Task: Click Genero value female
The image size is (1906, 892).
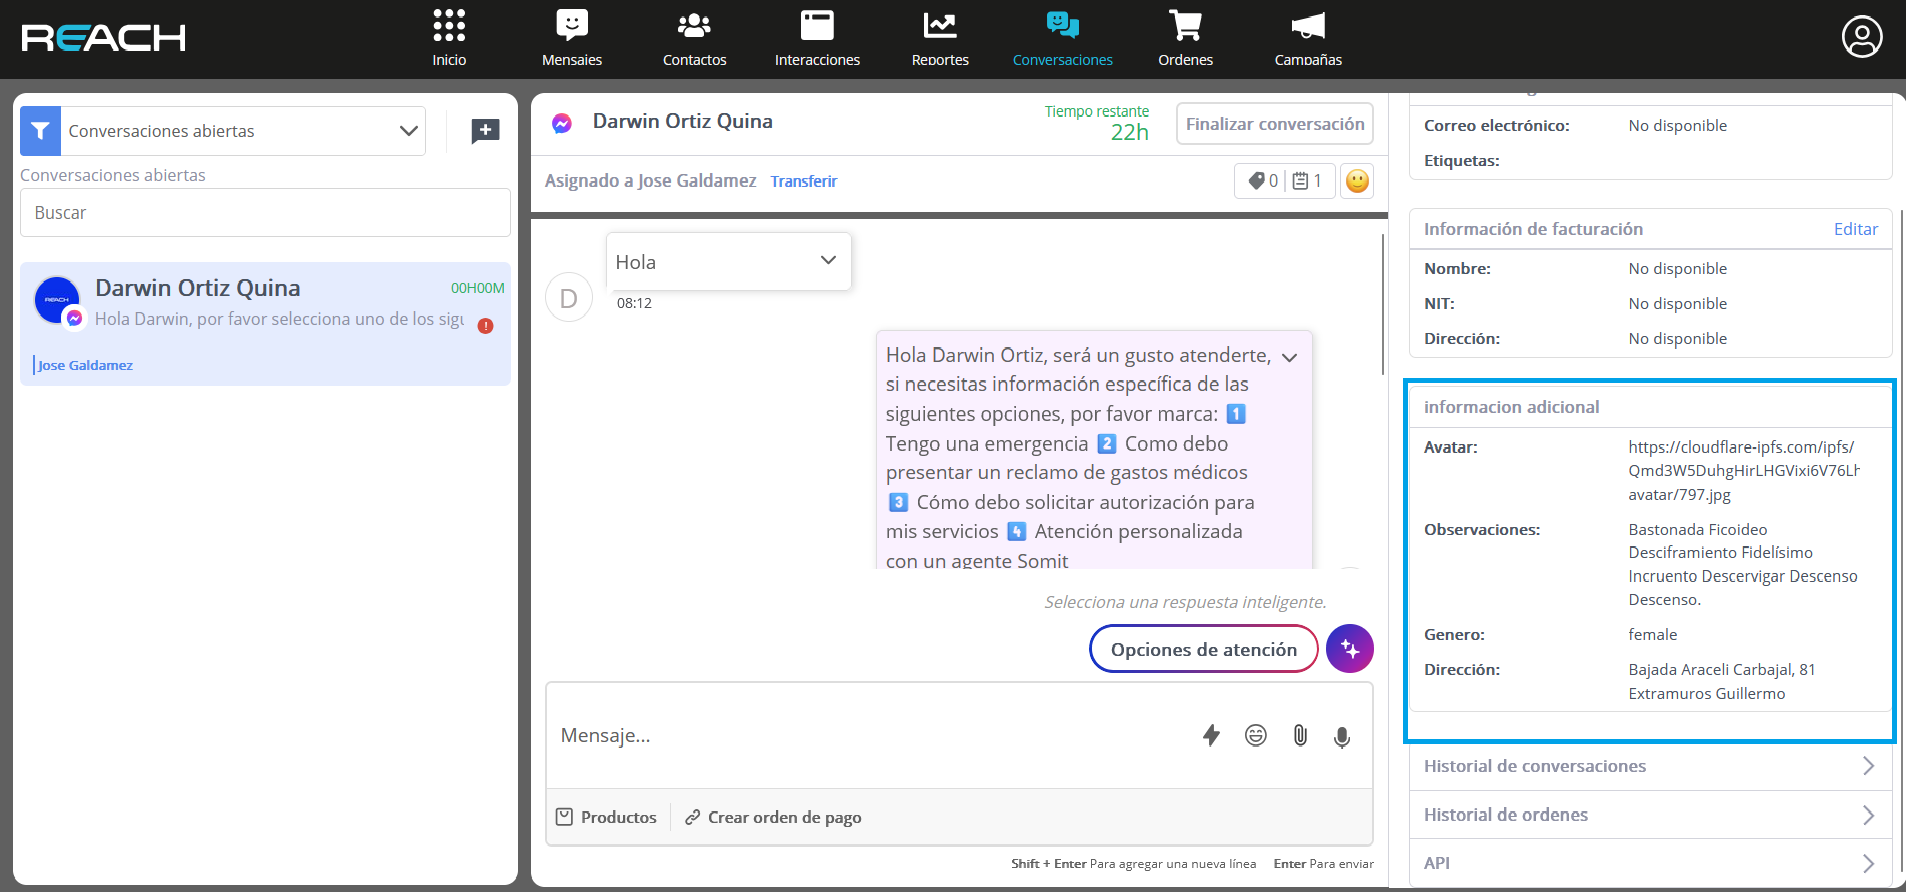Action: pyautogui.click(x=1652, y=635)
